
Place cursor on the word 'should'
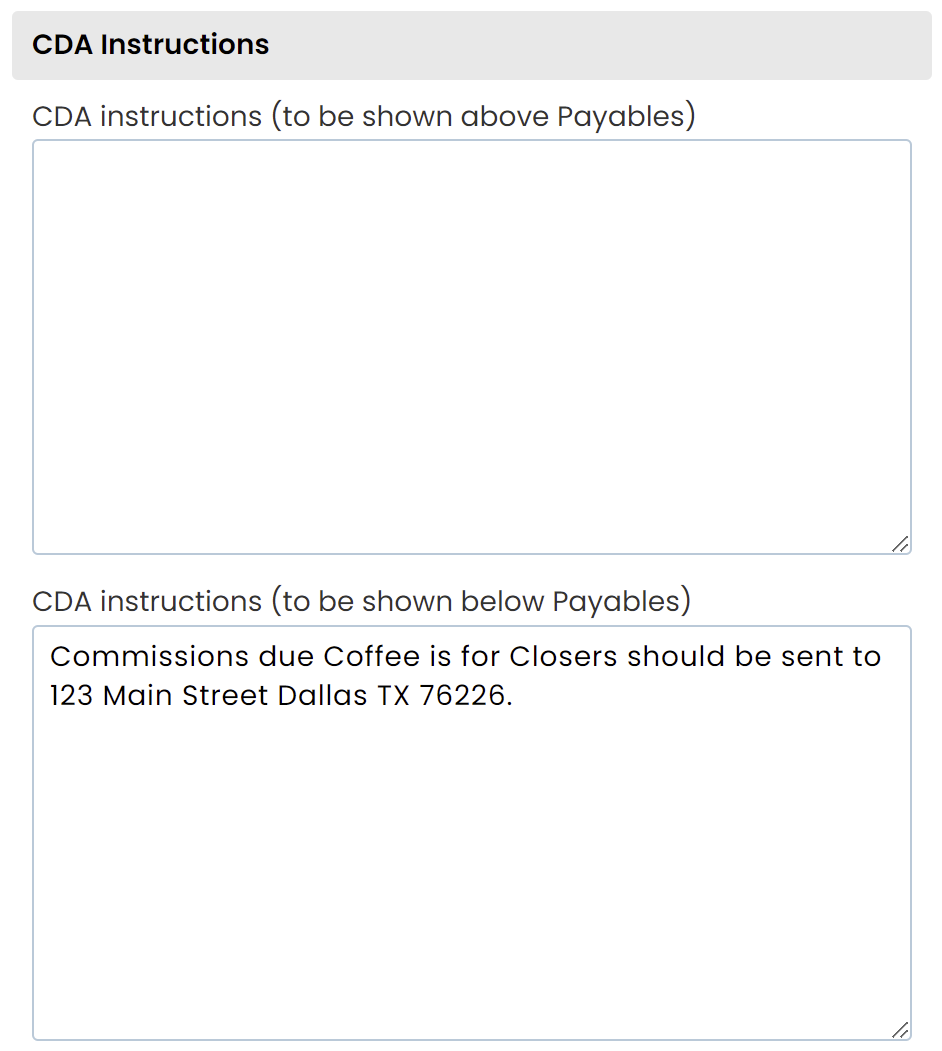coord(673,657)
